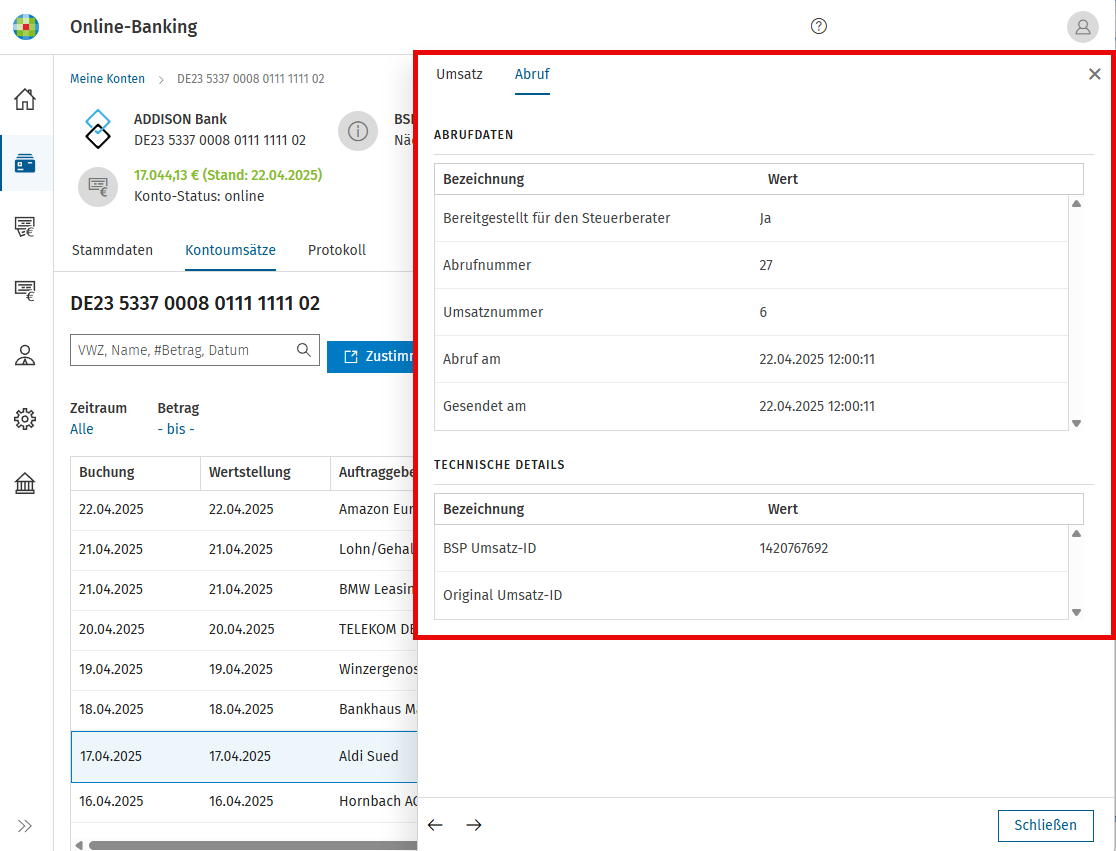Select the BMW Leasing transaction row
1116x851 pixels.
(x=244, y=589)
